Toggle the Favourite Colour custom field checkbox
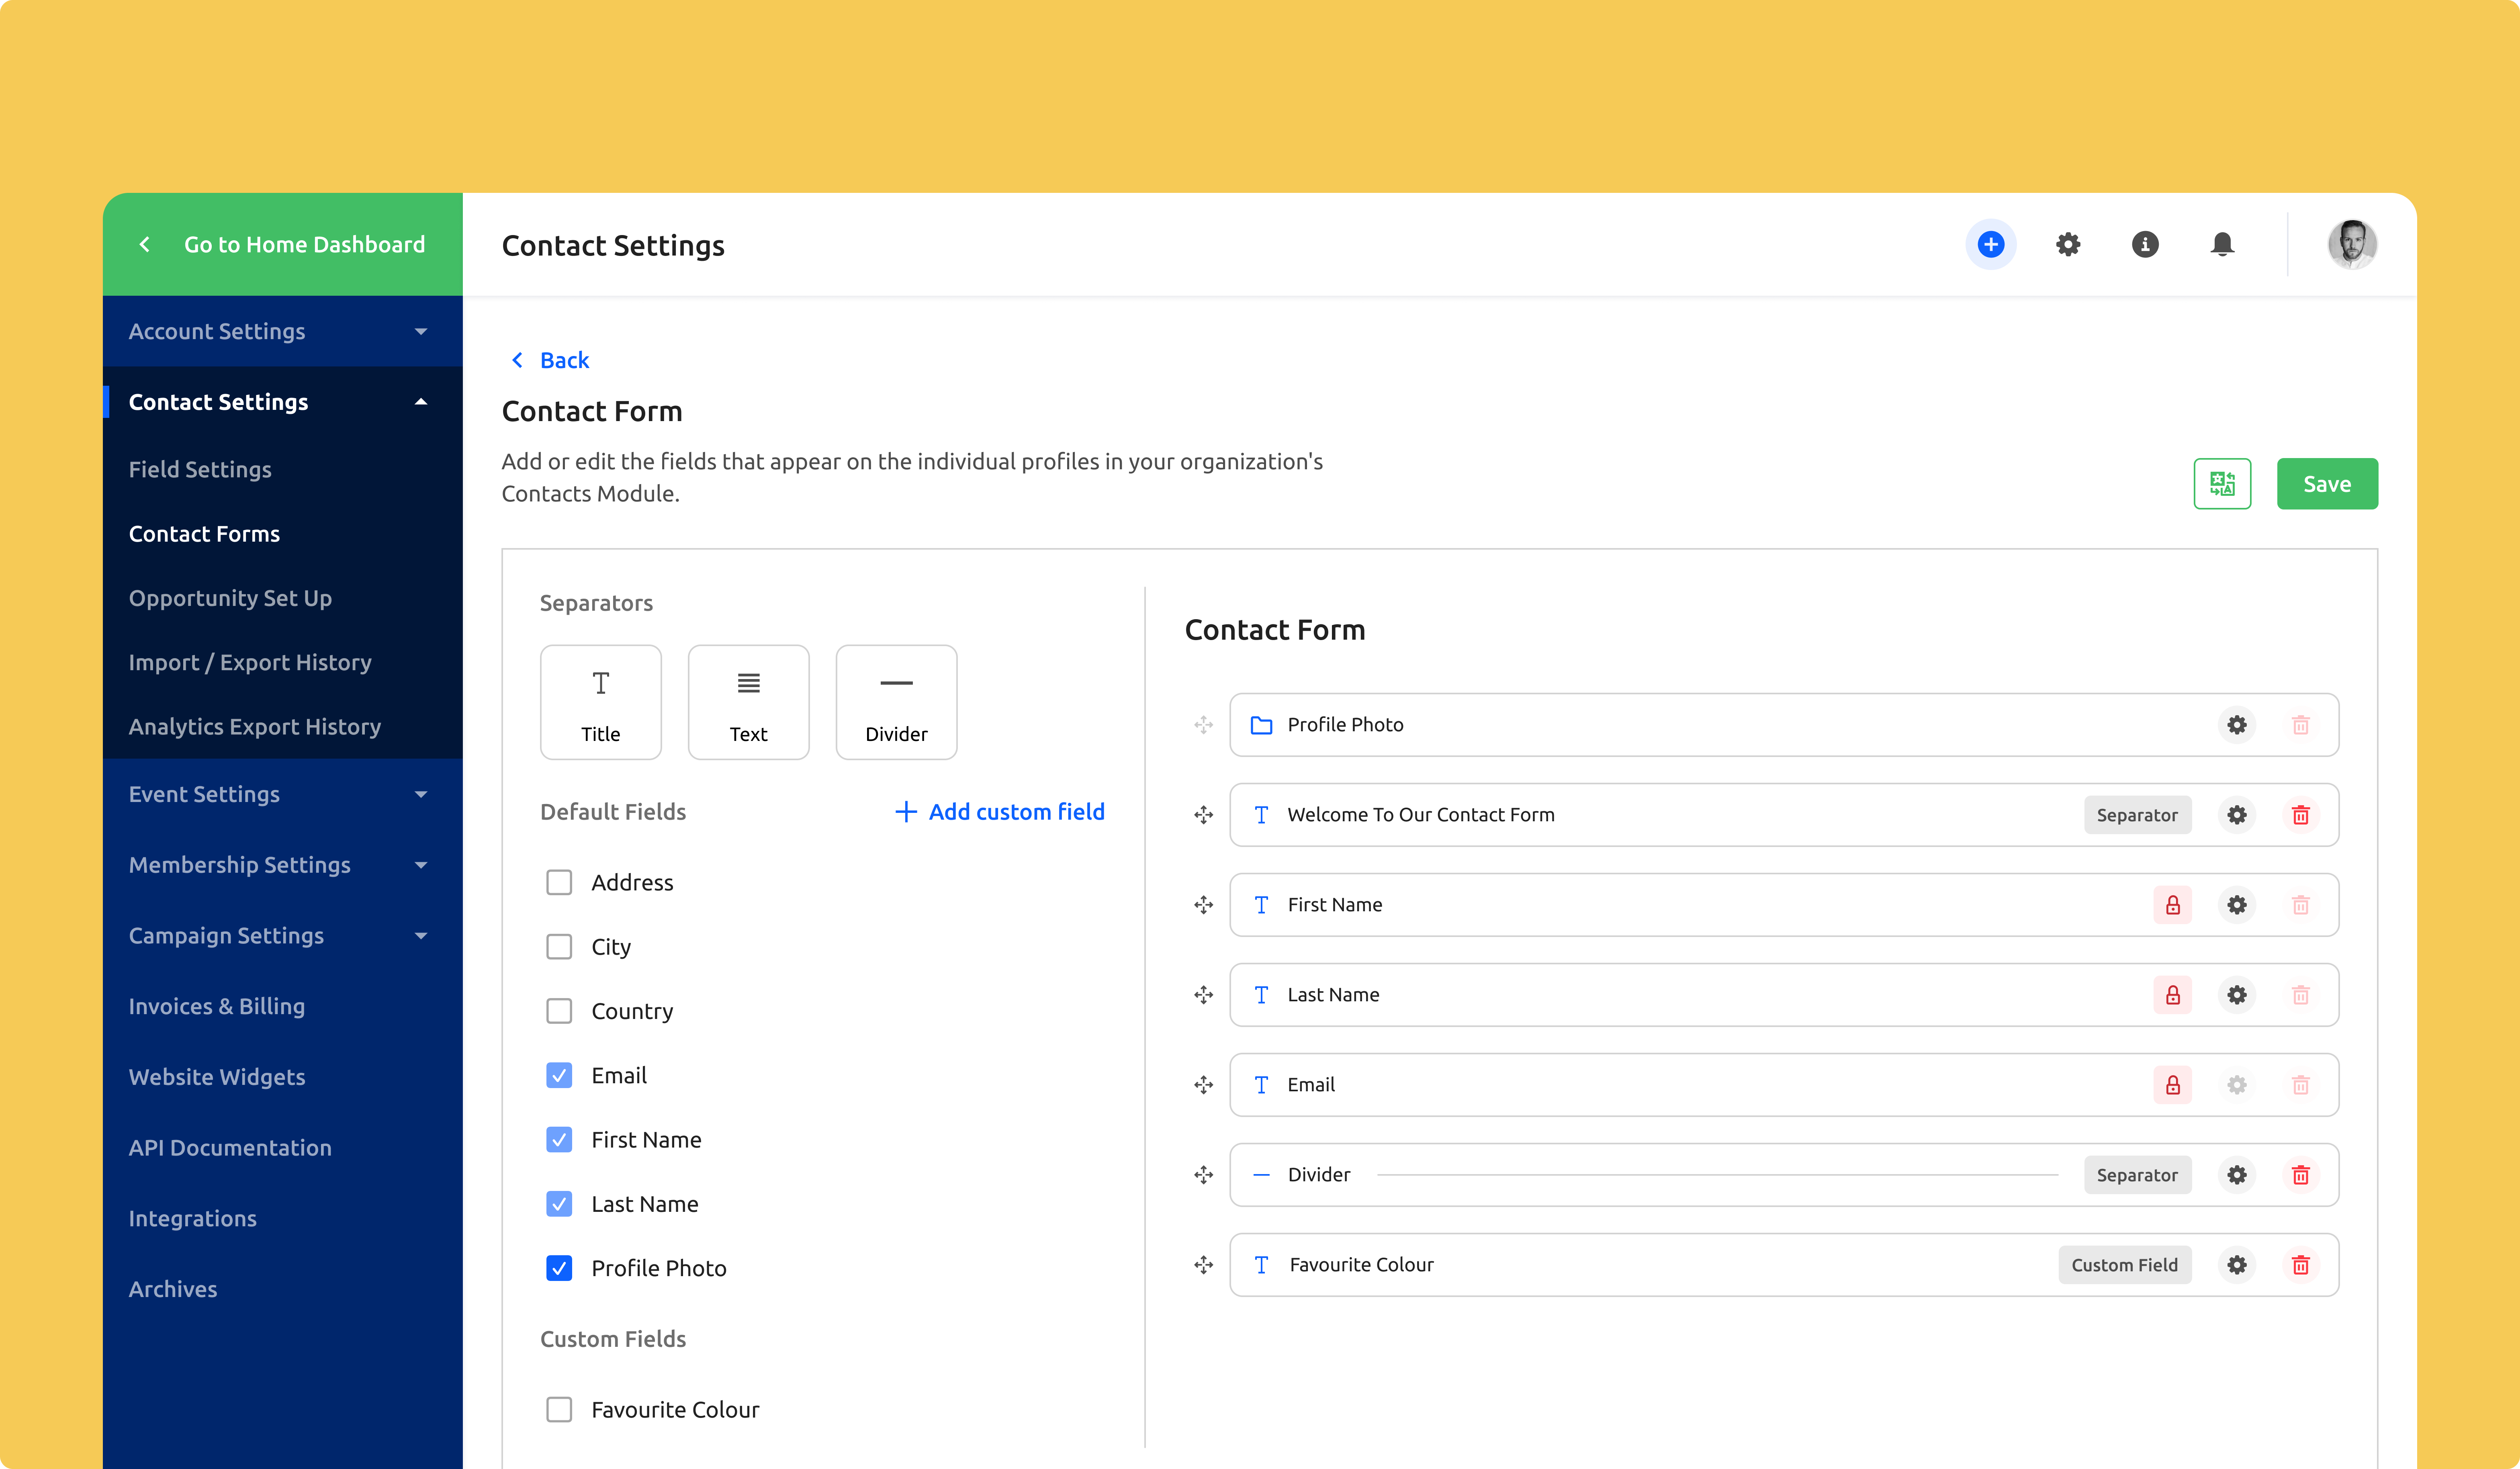This screenshot has width=2520, height=1469. point(560,1408)
